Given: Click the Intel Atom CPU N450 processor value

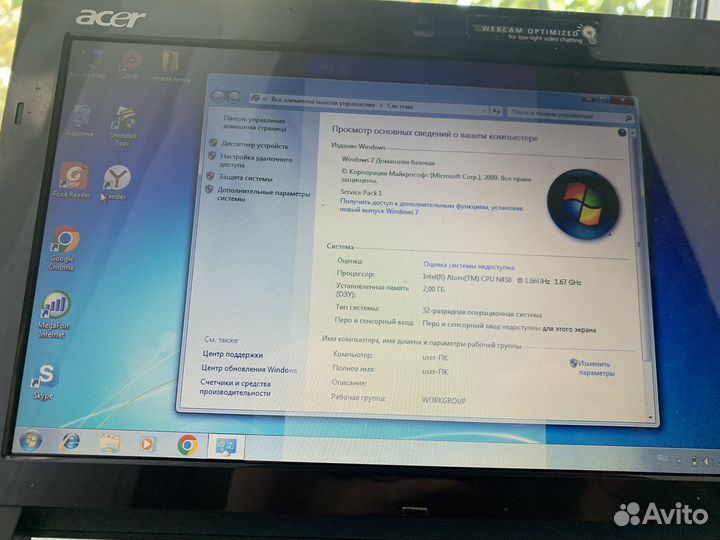Looking at the screenshot, I should (501, 280).
